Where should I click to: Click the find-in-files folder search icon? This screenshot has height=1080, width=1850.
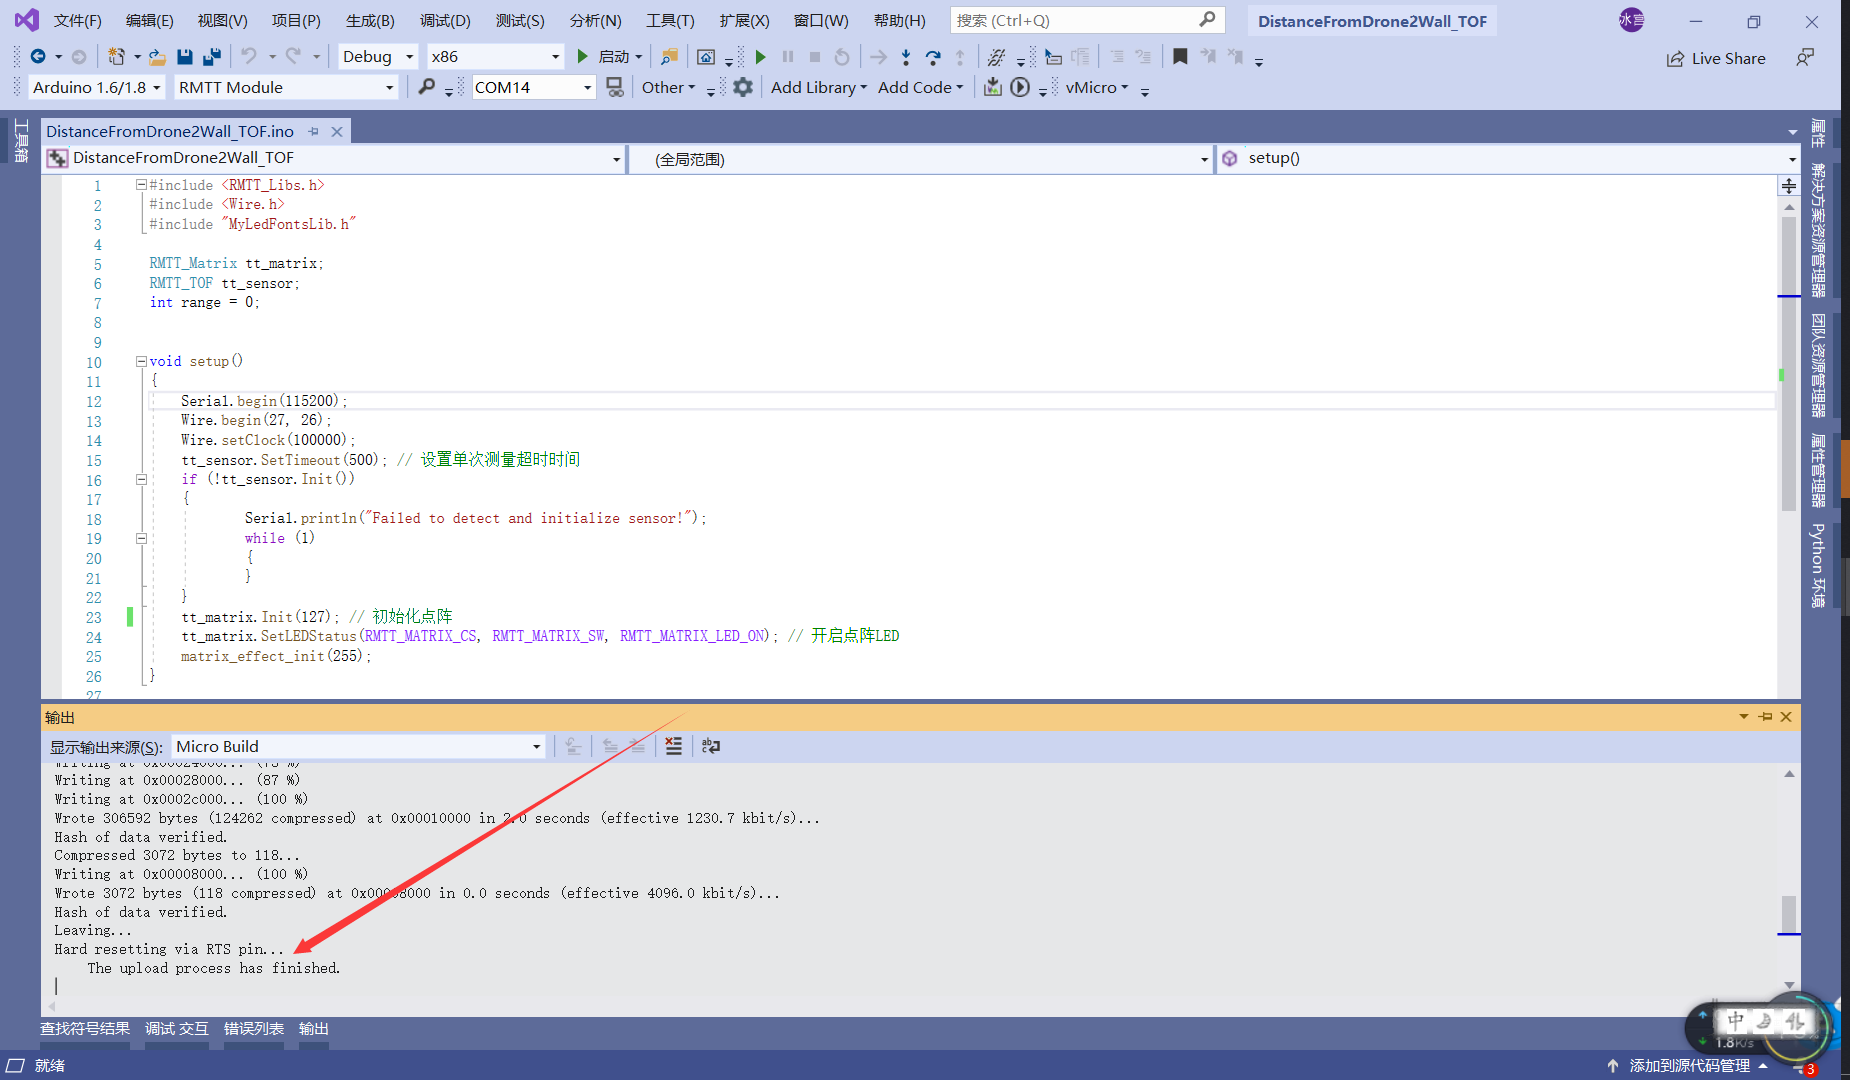point(669,57)
